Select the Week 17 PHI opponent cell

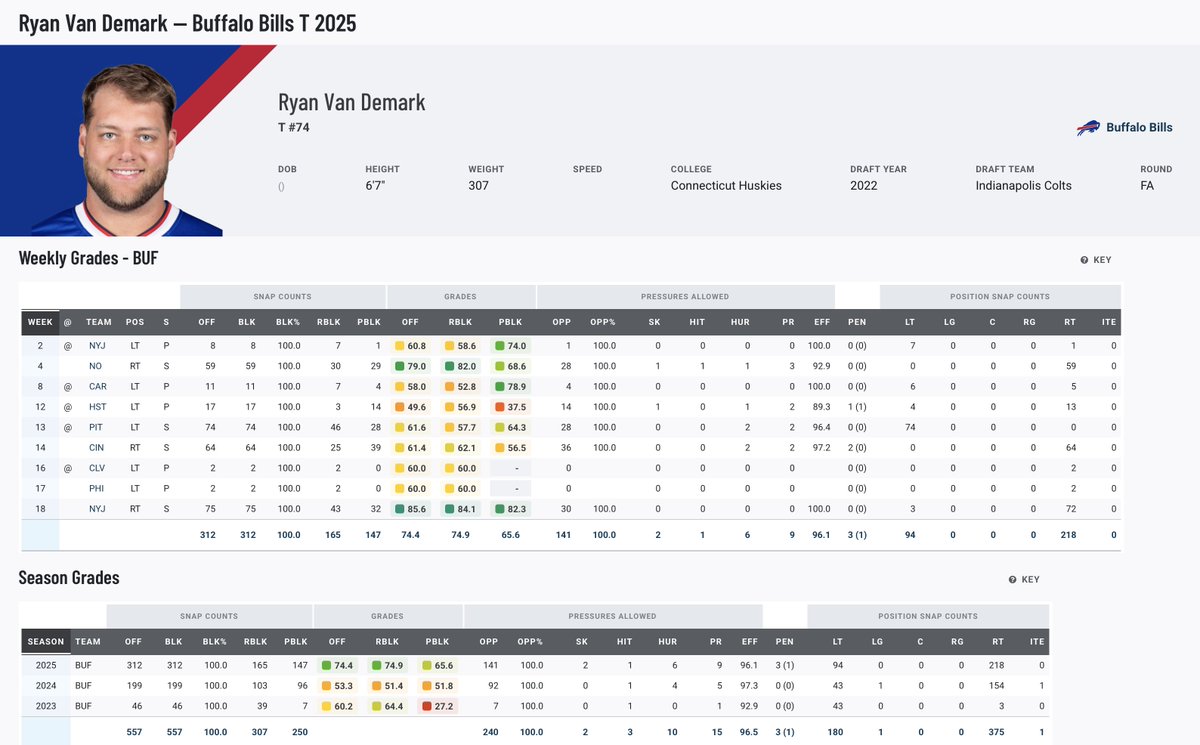point(98,488)
